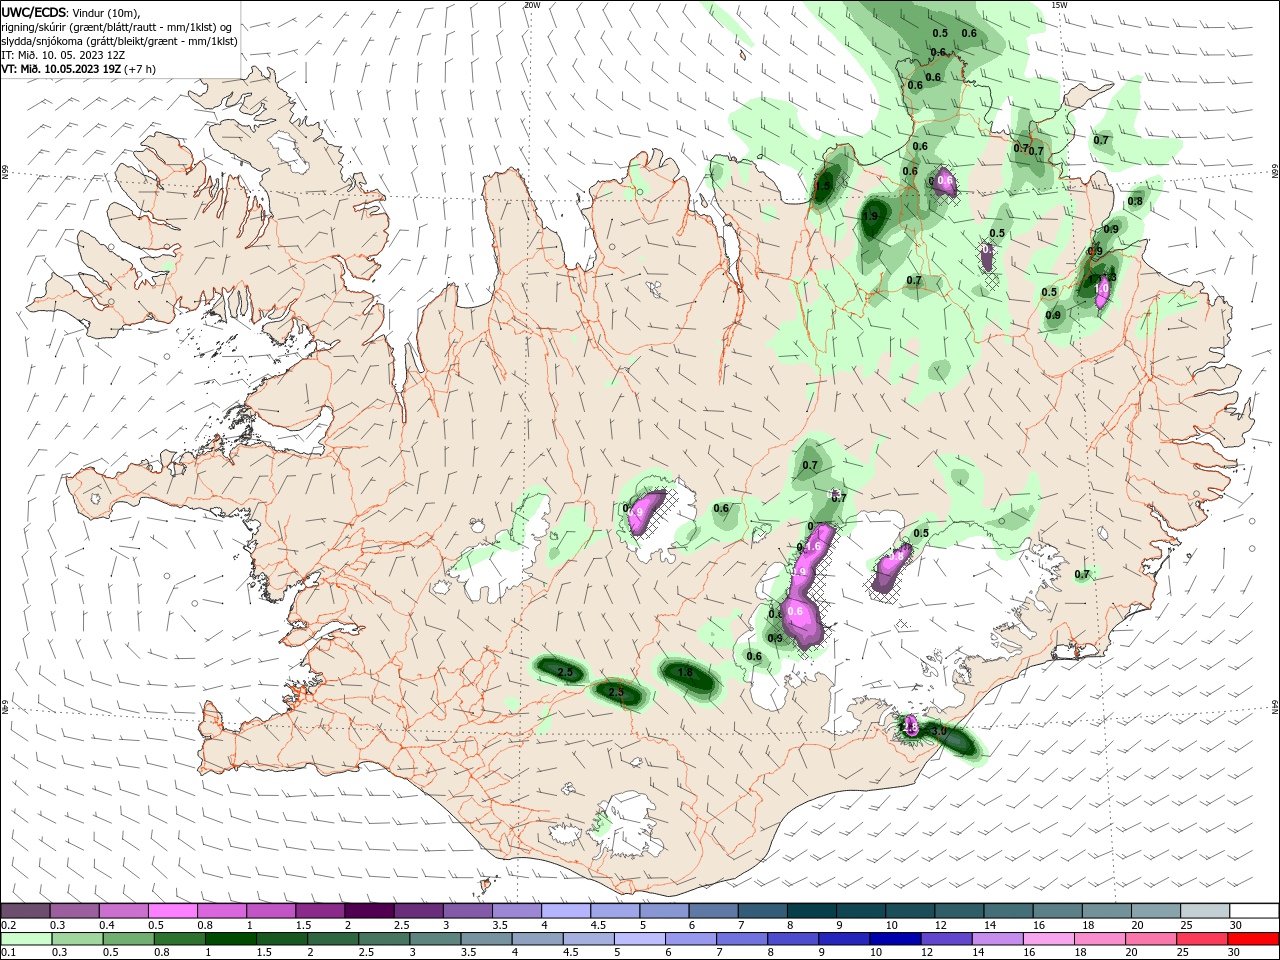Pick the white swatch after 30 on the upper scale

point(1254,911)
